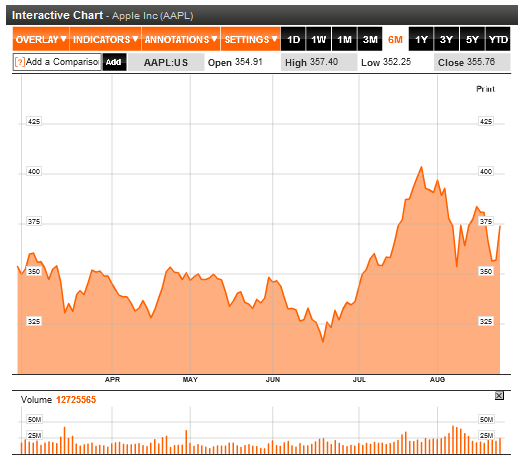
Task: Click the left 25M volume label
Action: 34,435
